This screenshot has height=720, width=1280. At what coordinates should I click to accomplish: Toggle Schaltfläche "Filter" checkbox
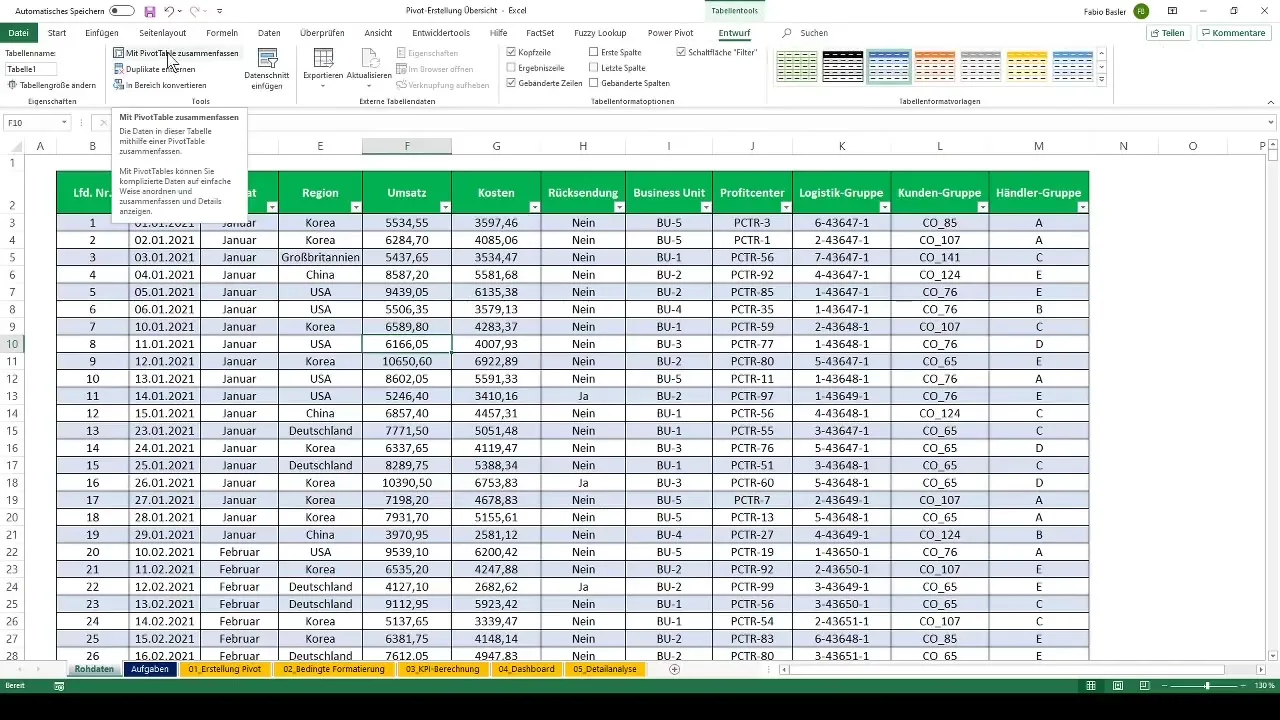(682, 52)
